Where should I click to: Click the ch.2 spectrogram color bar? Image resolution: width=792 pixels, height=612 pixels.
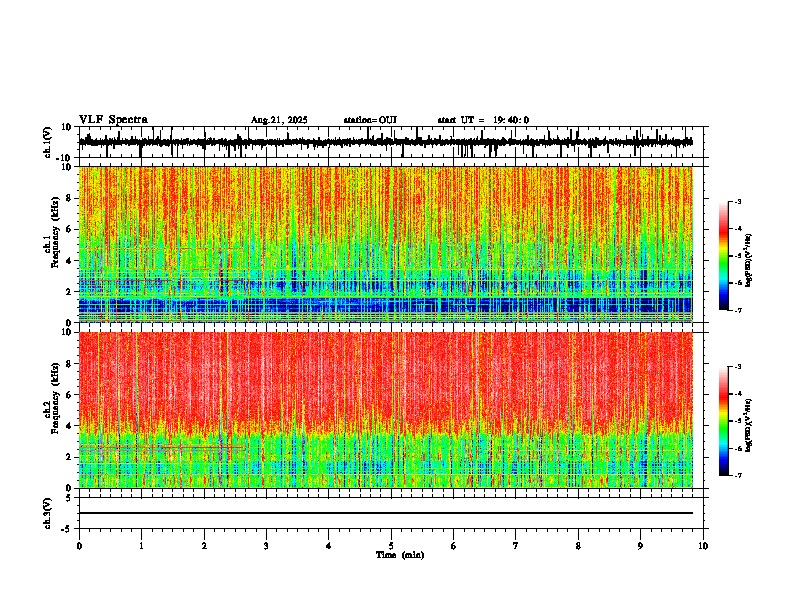coord(724,421)
